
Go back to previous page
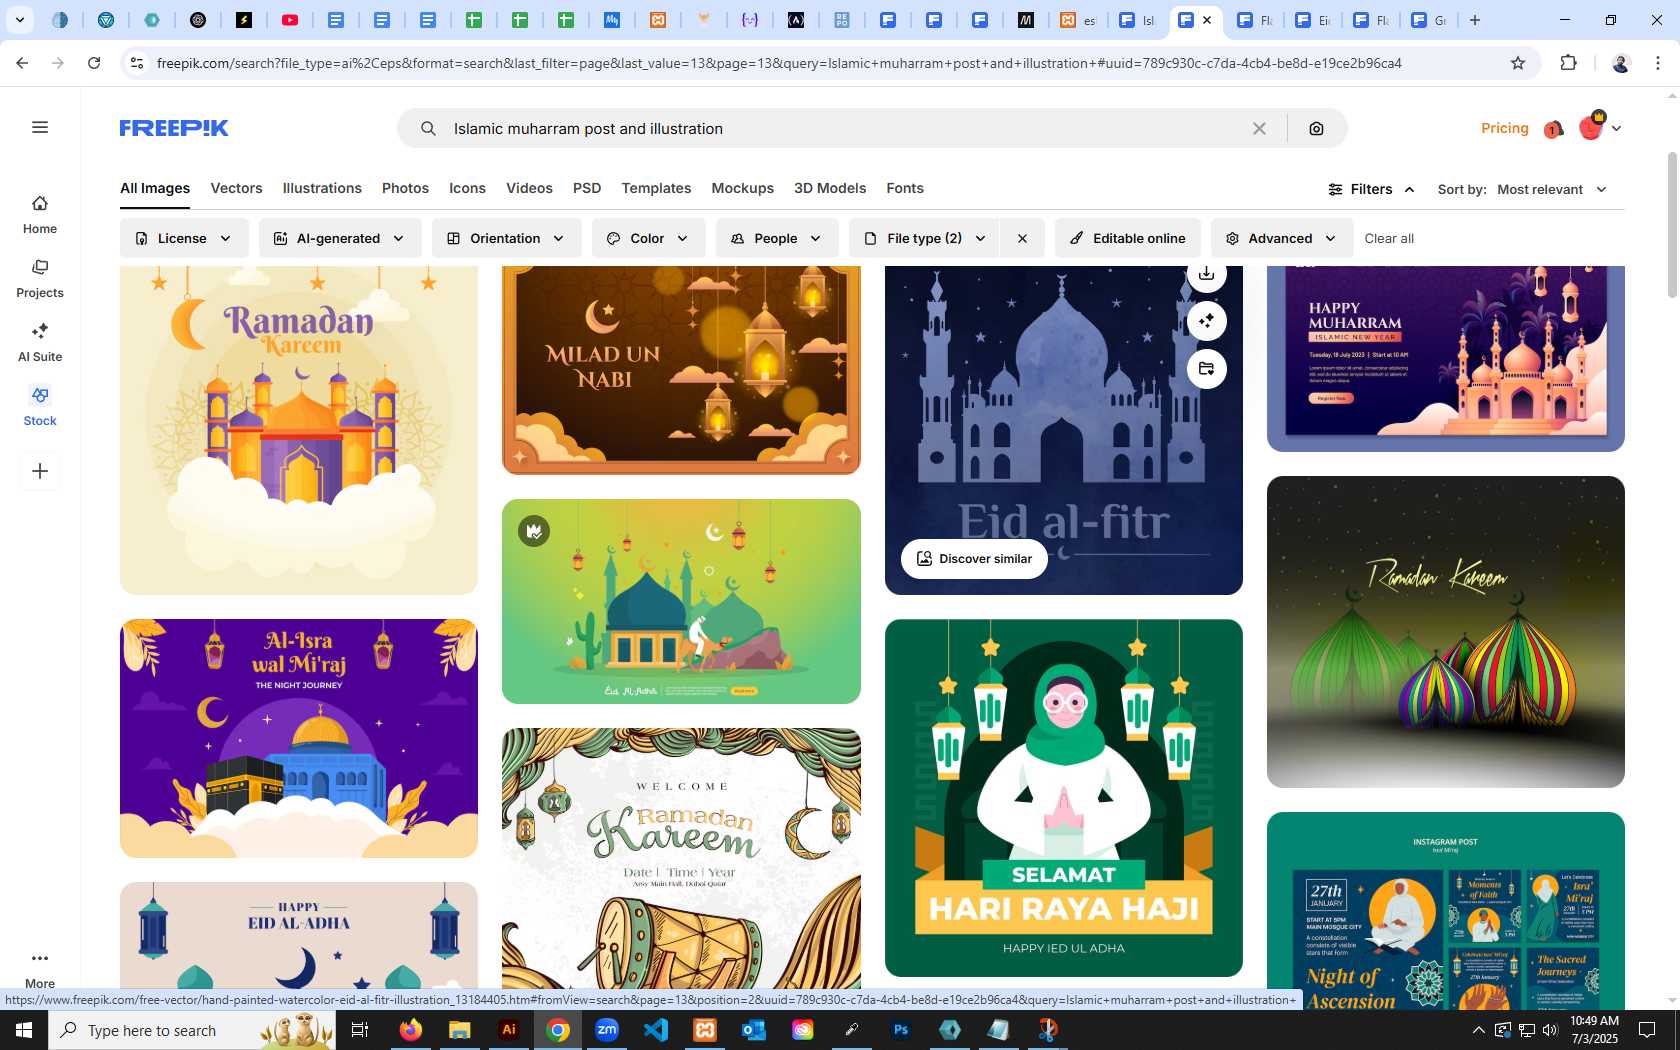(x=22, y=63)
